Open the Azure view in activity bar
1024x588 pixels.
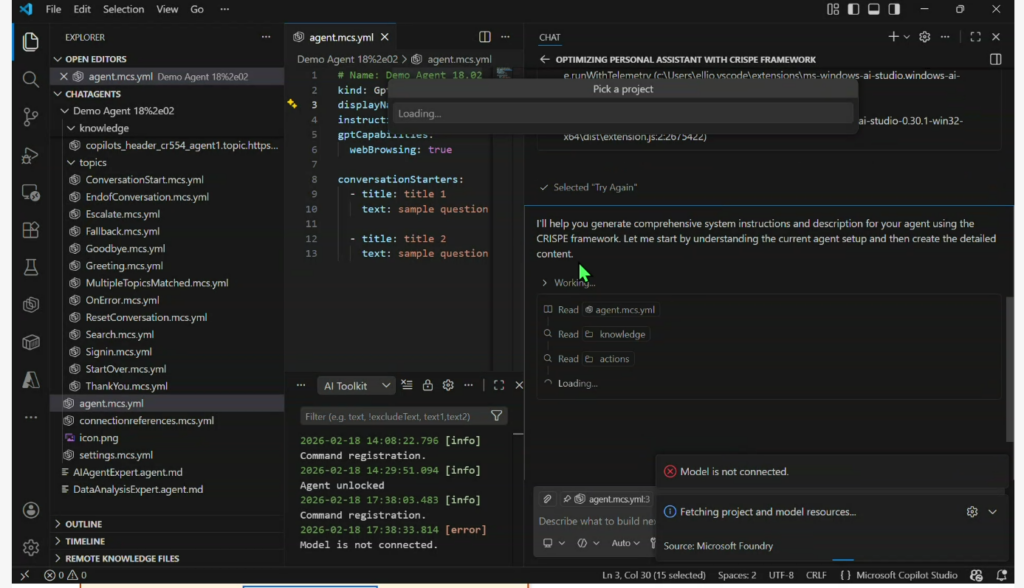(30, 380)
